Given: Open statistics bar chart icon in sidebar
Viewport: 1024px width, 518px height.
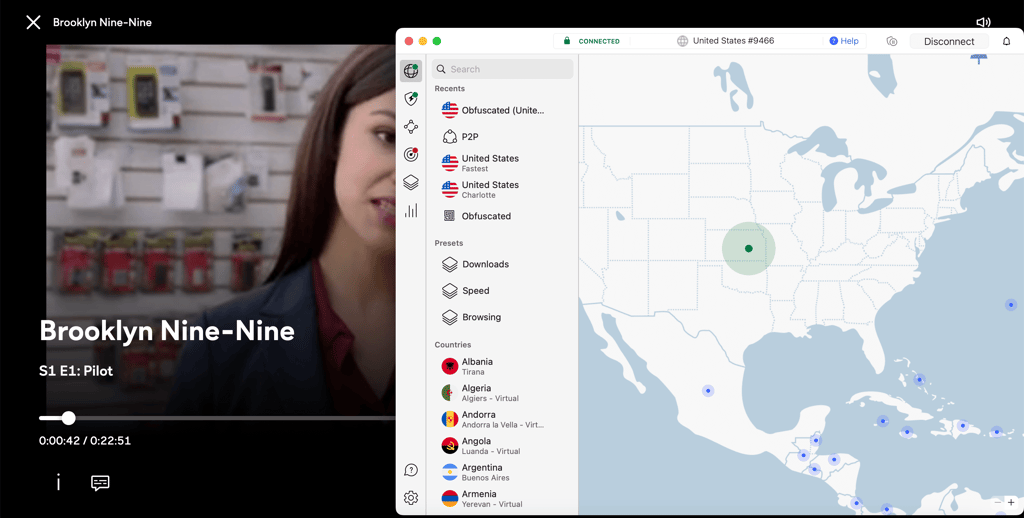Looking at the screenshot, I should [411, 210].
